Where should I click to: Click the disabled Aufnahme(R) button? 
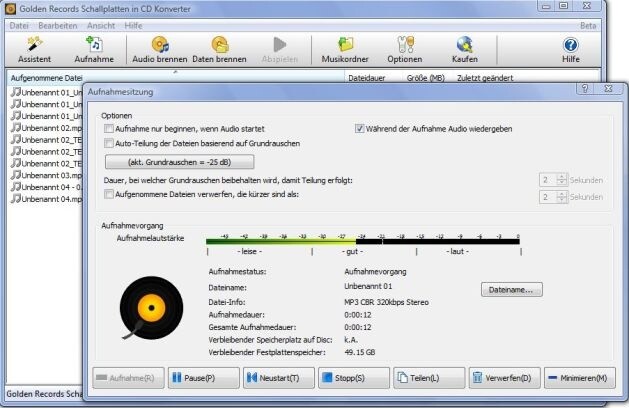point(128,378)
